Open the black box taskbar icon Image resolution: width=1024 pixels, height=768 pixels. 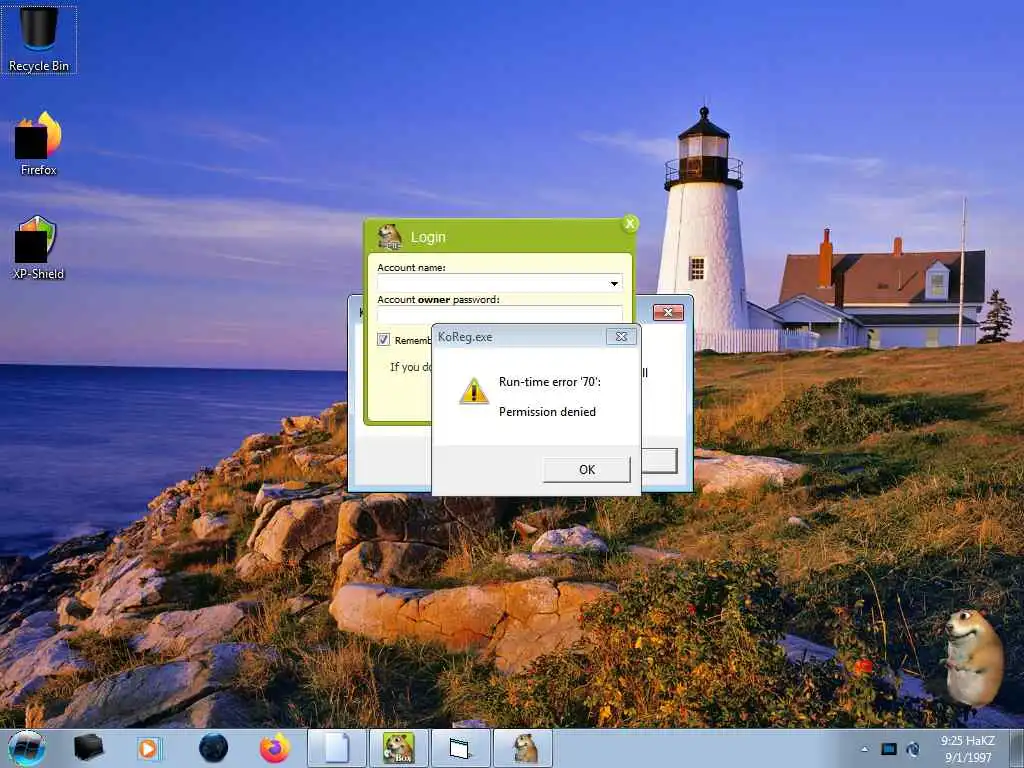tap(88, 747)
